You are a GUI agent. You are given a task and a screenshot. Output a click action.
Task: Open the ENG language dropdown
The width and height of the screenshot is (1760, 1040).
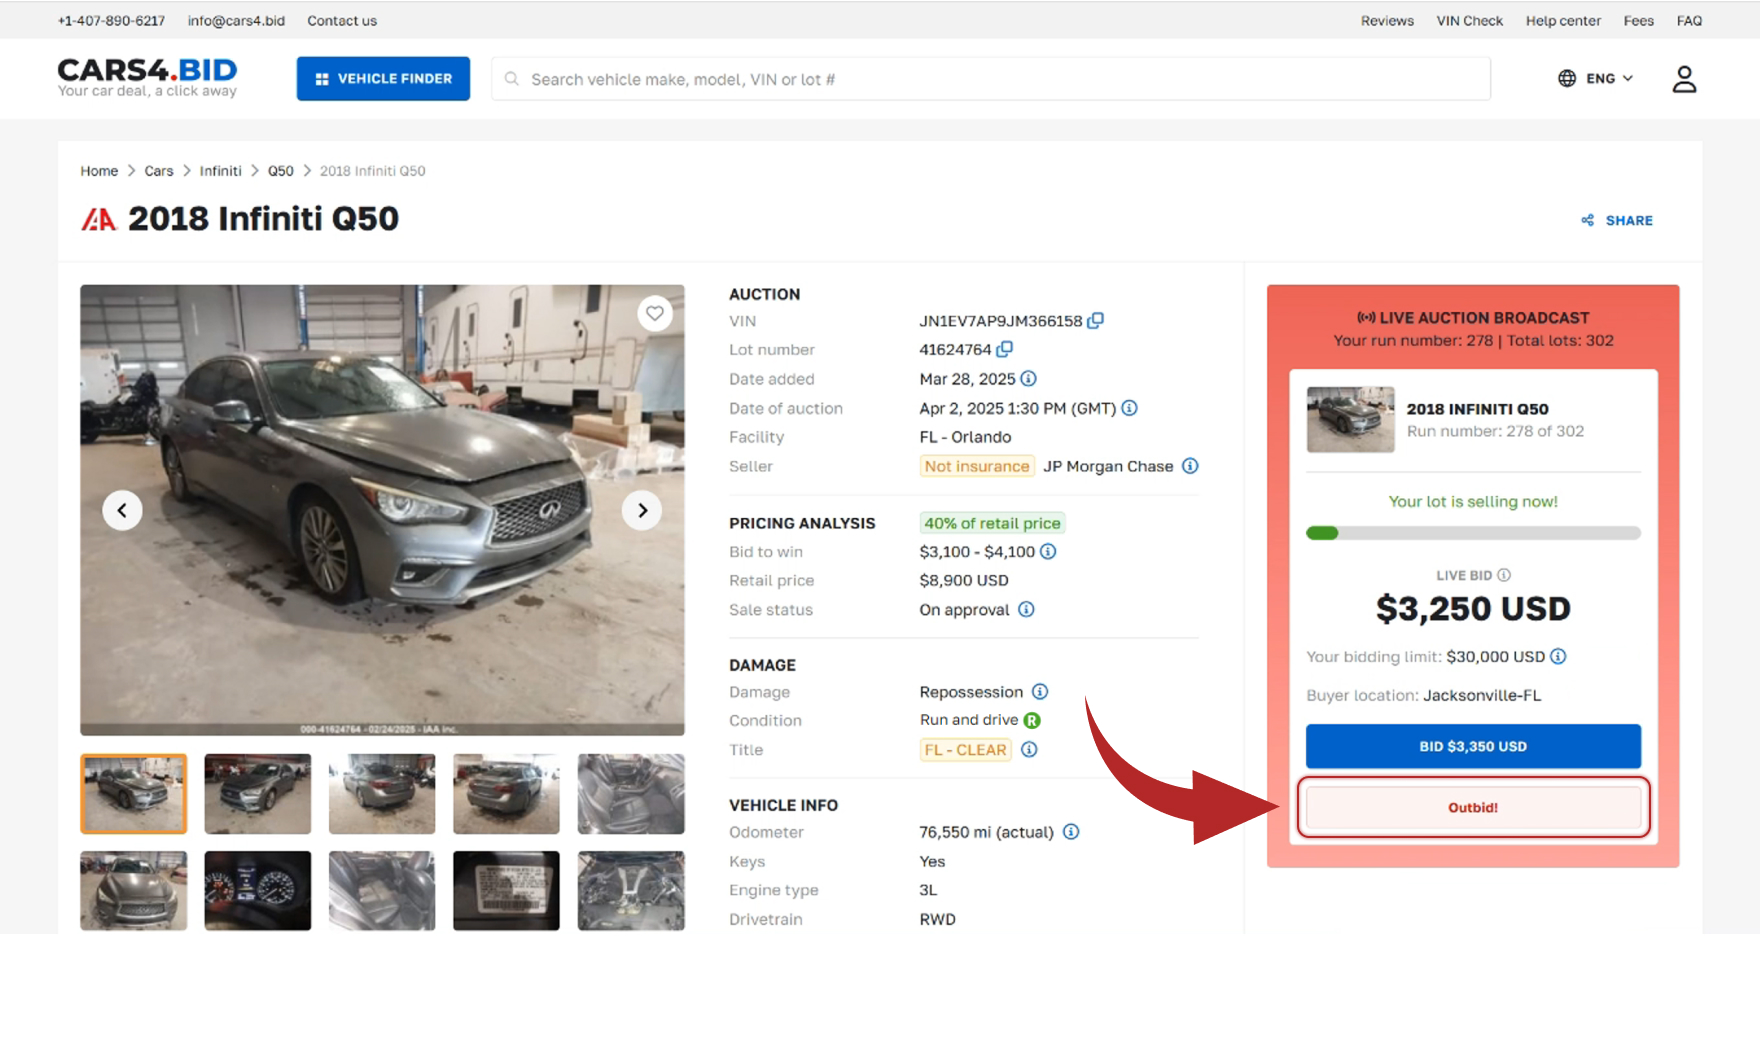[1596, 78]
